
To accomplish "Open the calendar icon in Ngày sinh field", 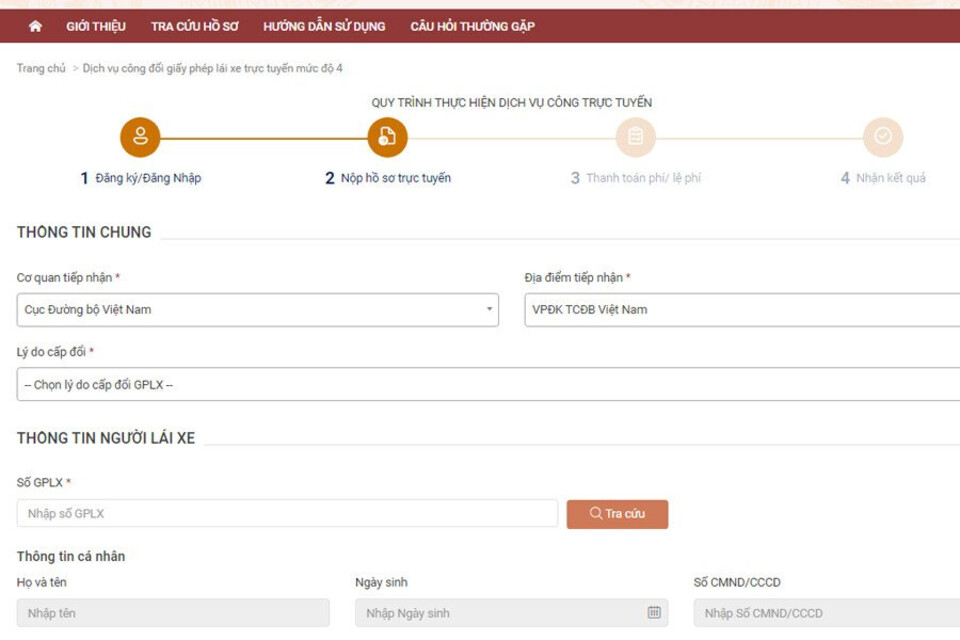I will click(654, 613).
